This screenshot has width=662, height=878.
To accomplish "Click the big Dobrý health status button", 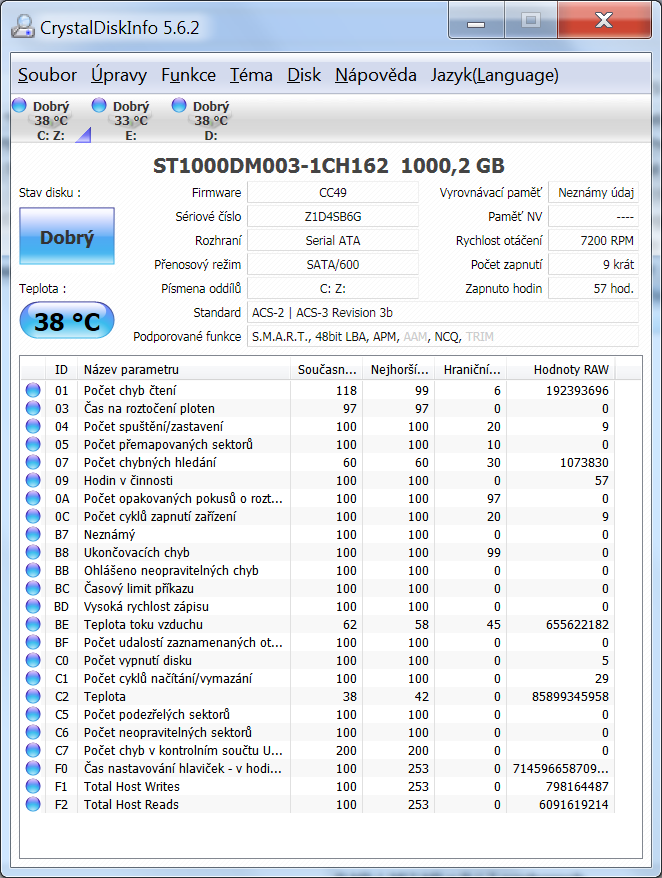I will [67, 236].
